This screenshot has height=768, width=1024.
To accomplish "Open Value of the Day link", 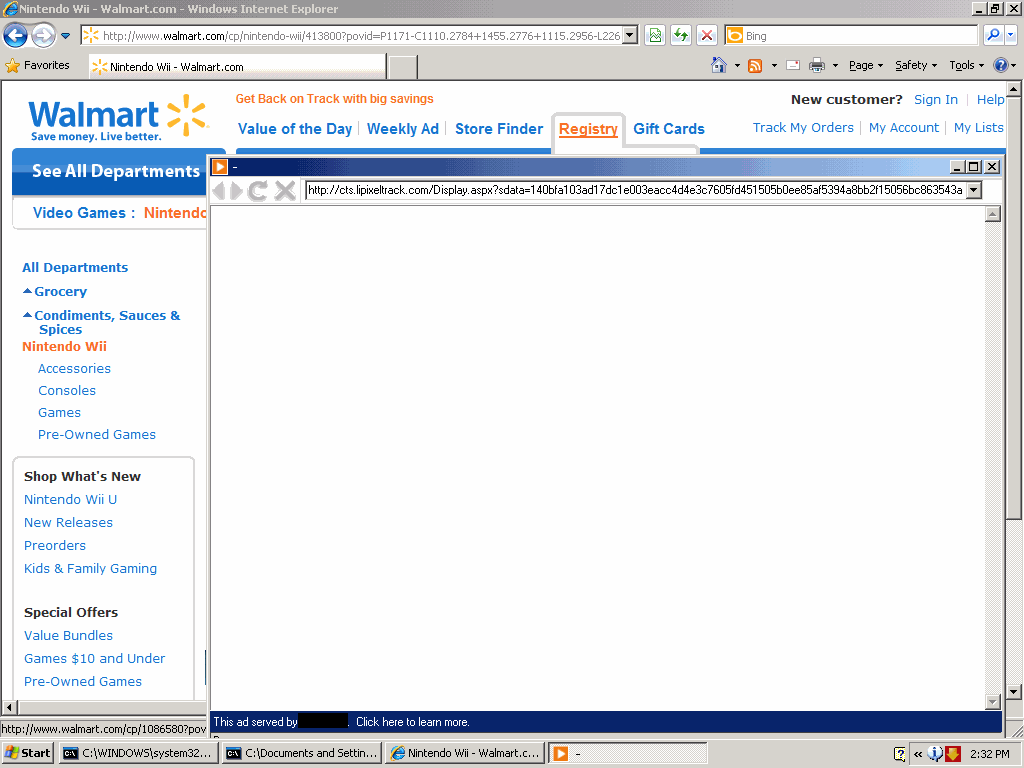I will 295,129.
